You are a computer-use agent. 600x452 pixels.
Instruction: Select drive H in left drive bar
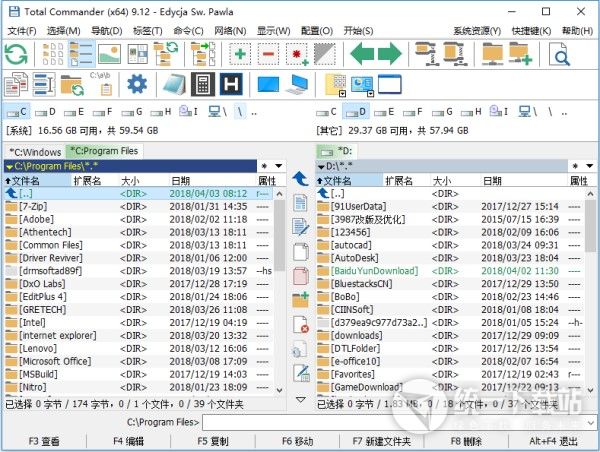pyautogui.click(x=161, y=112)
